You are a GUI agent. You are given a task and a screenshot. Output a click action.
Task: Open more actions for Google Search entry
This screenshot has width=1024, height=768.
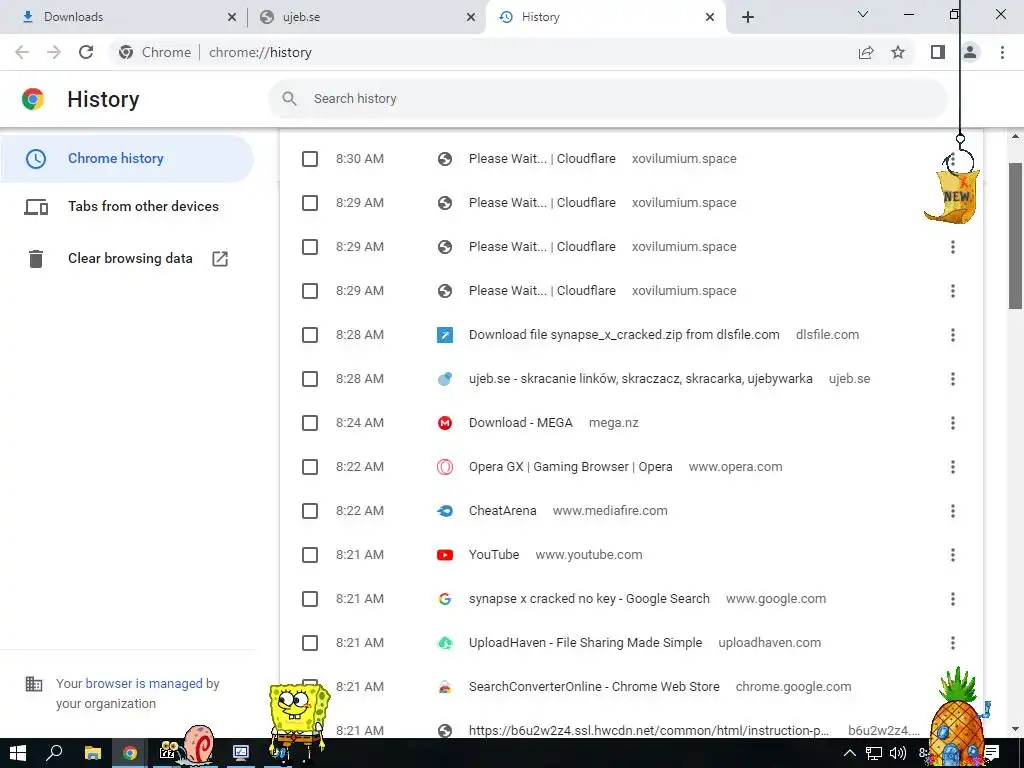(x=953, y=599)
